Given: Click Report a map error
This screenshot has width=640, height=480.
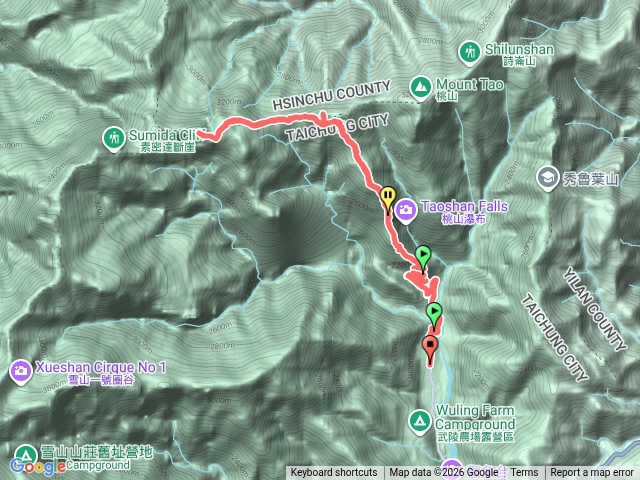Looking at the screenshot, I should click(x=591, y=473).
